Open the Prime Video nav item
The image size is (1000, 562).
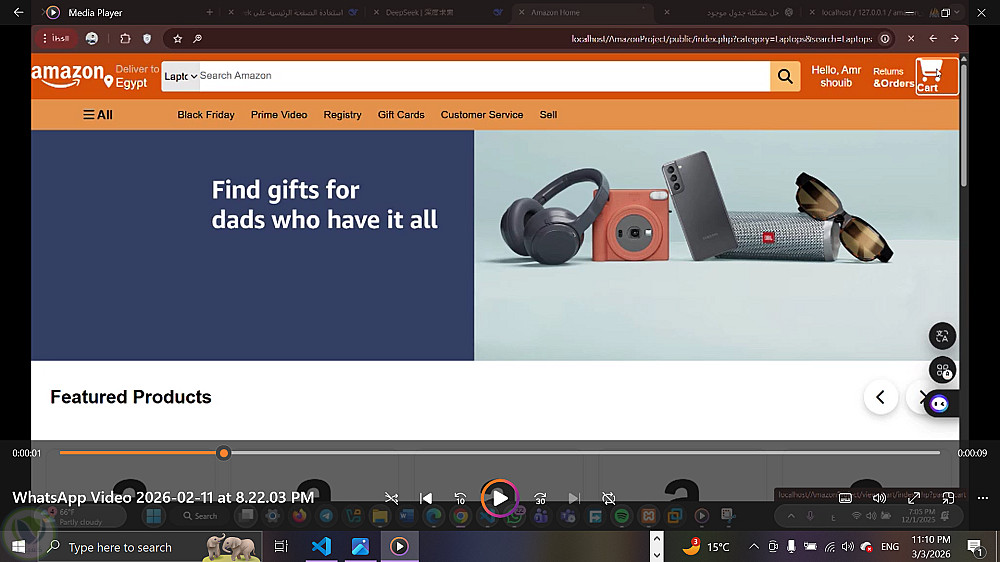279,115
